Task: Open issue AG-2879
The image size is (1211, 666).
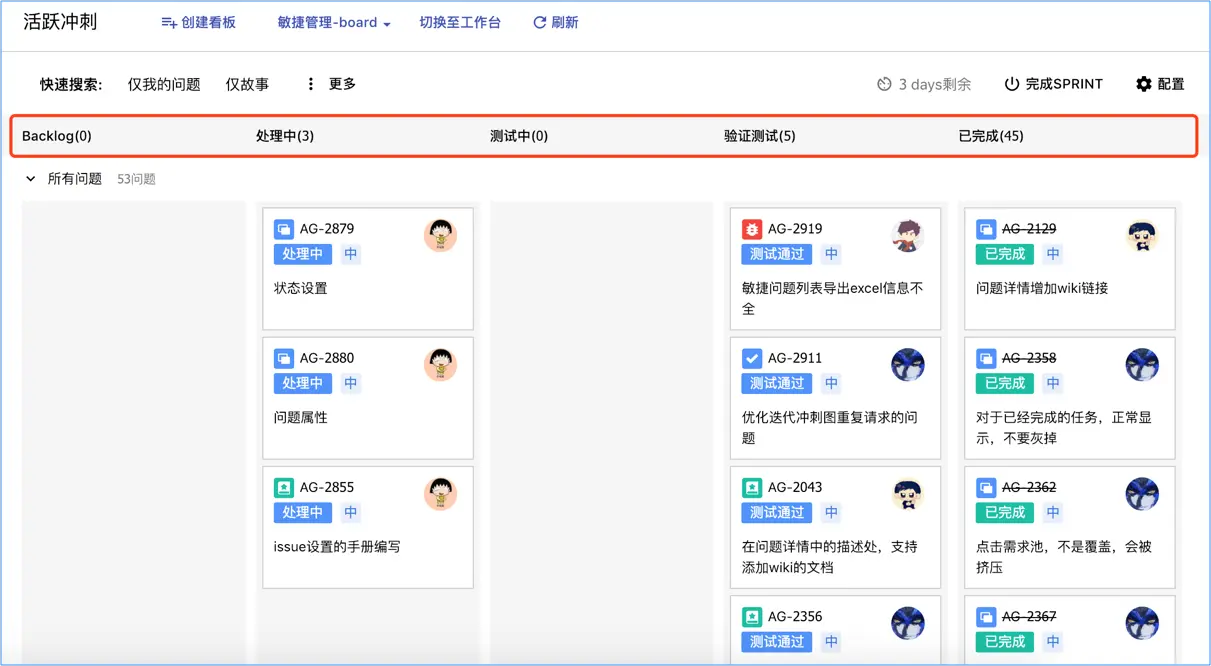Action: (327, 229)
